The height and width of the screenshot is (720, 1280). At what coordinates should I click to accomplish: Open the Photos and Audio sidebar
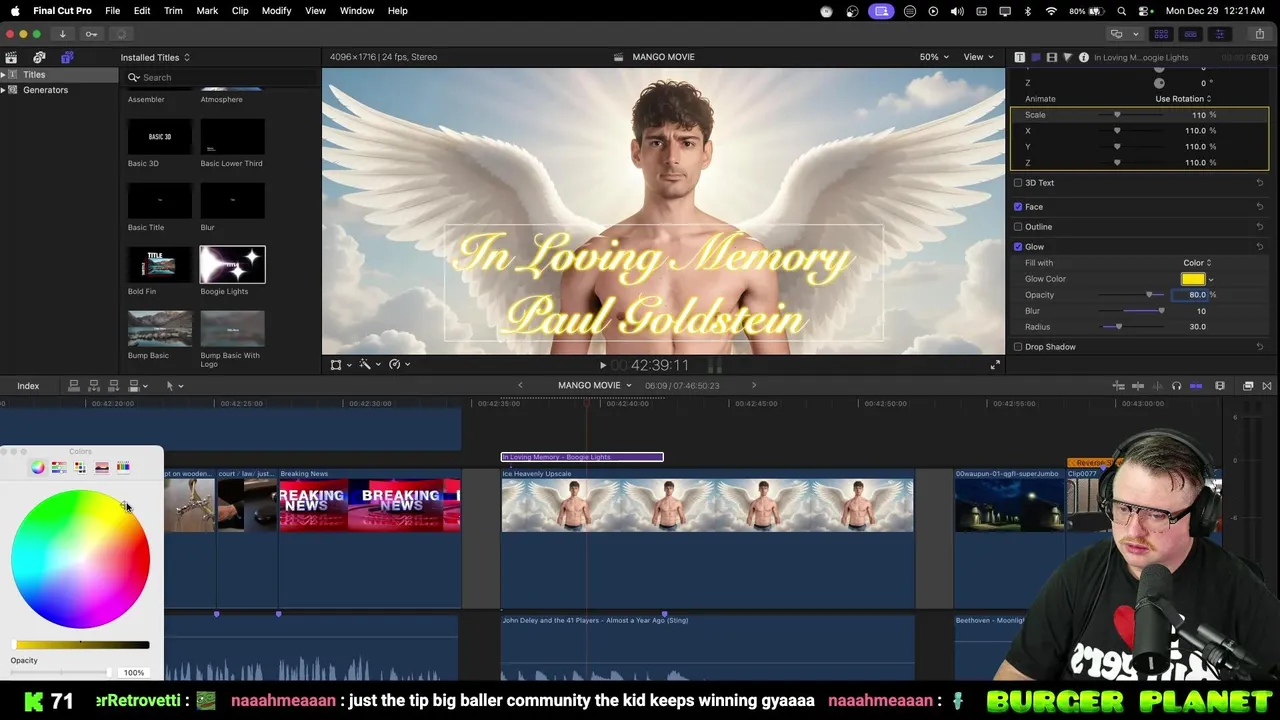tap(39, 57)
